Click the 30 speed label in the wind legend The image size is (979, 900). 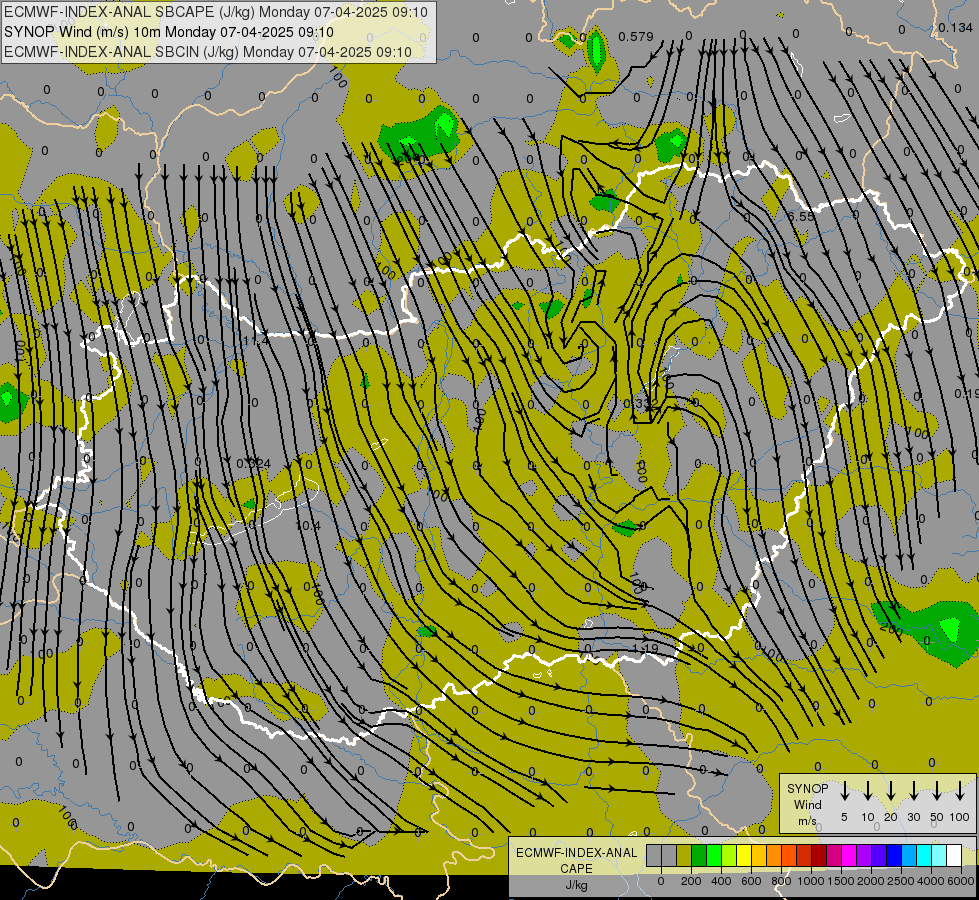point(913,817)
